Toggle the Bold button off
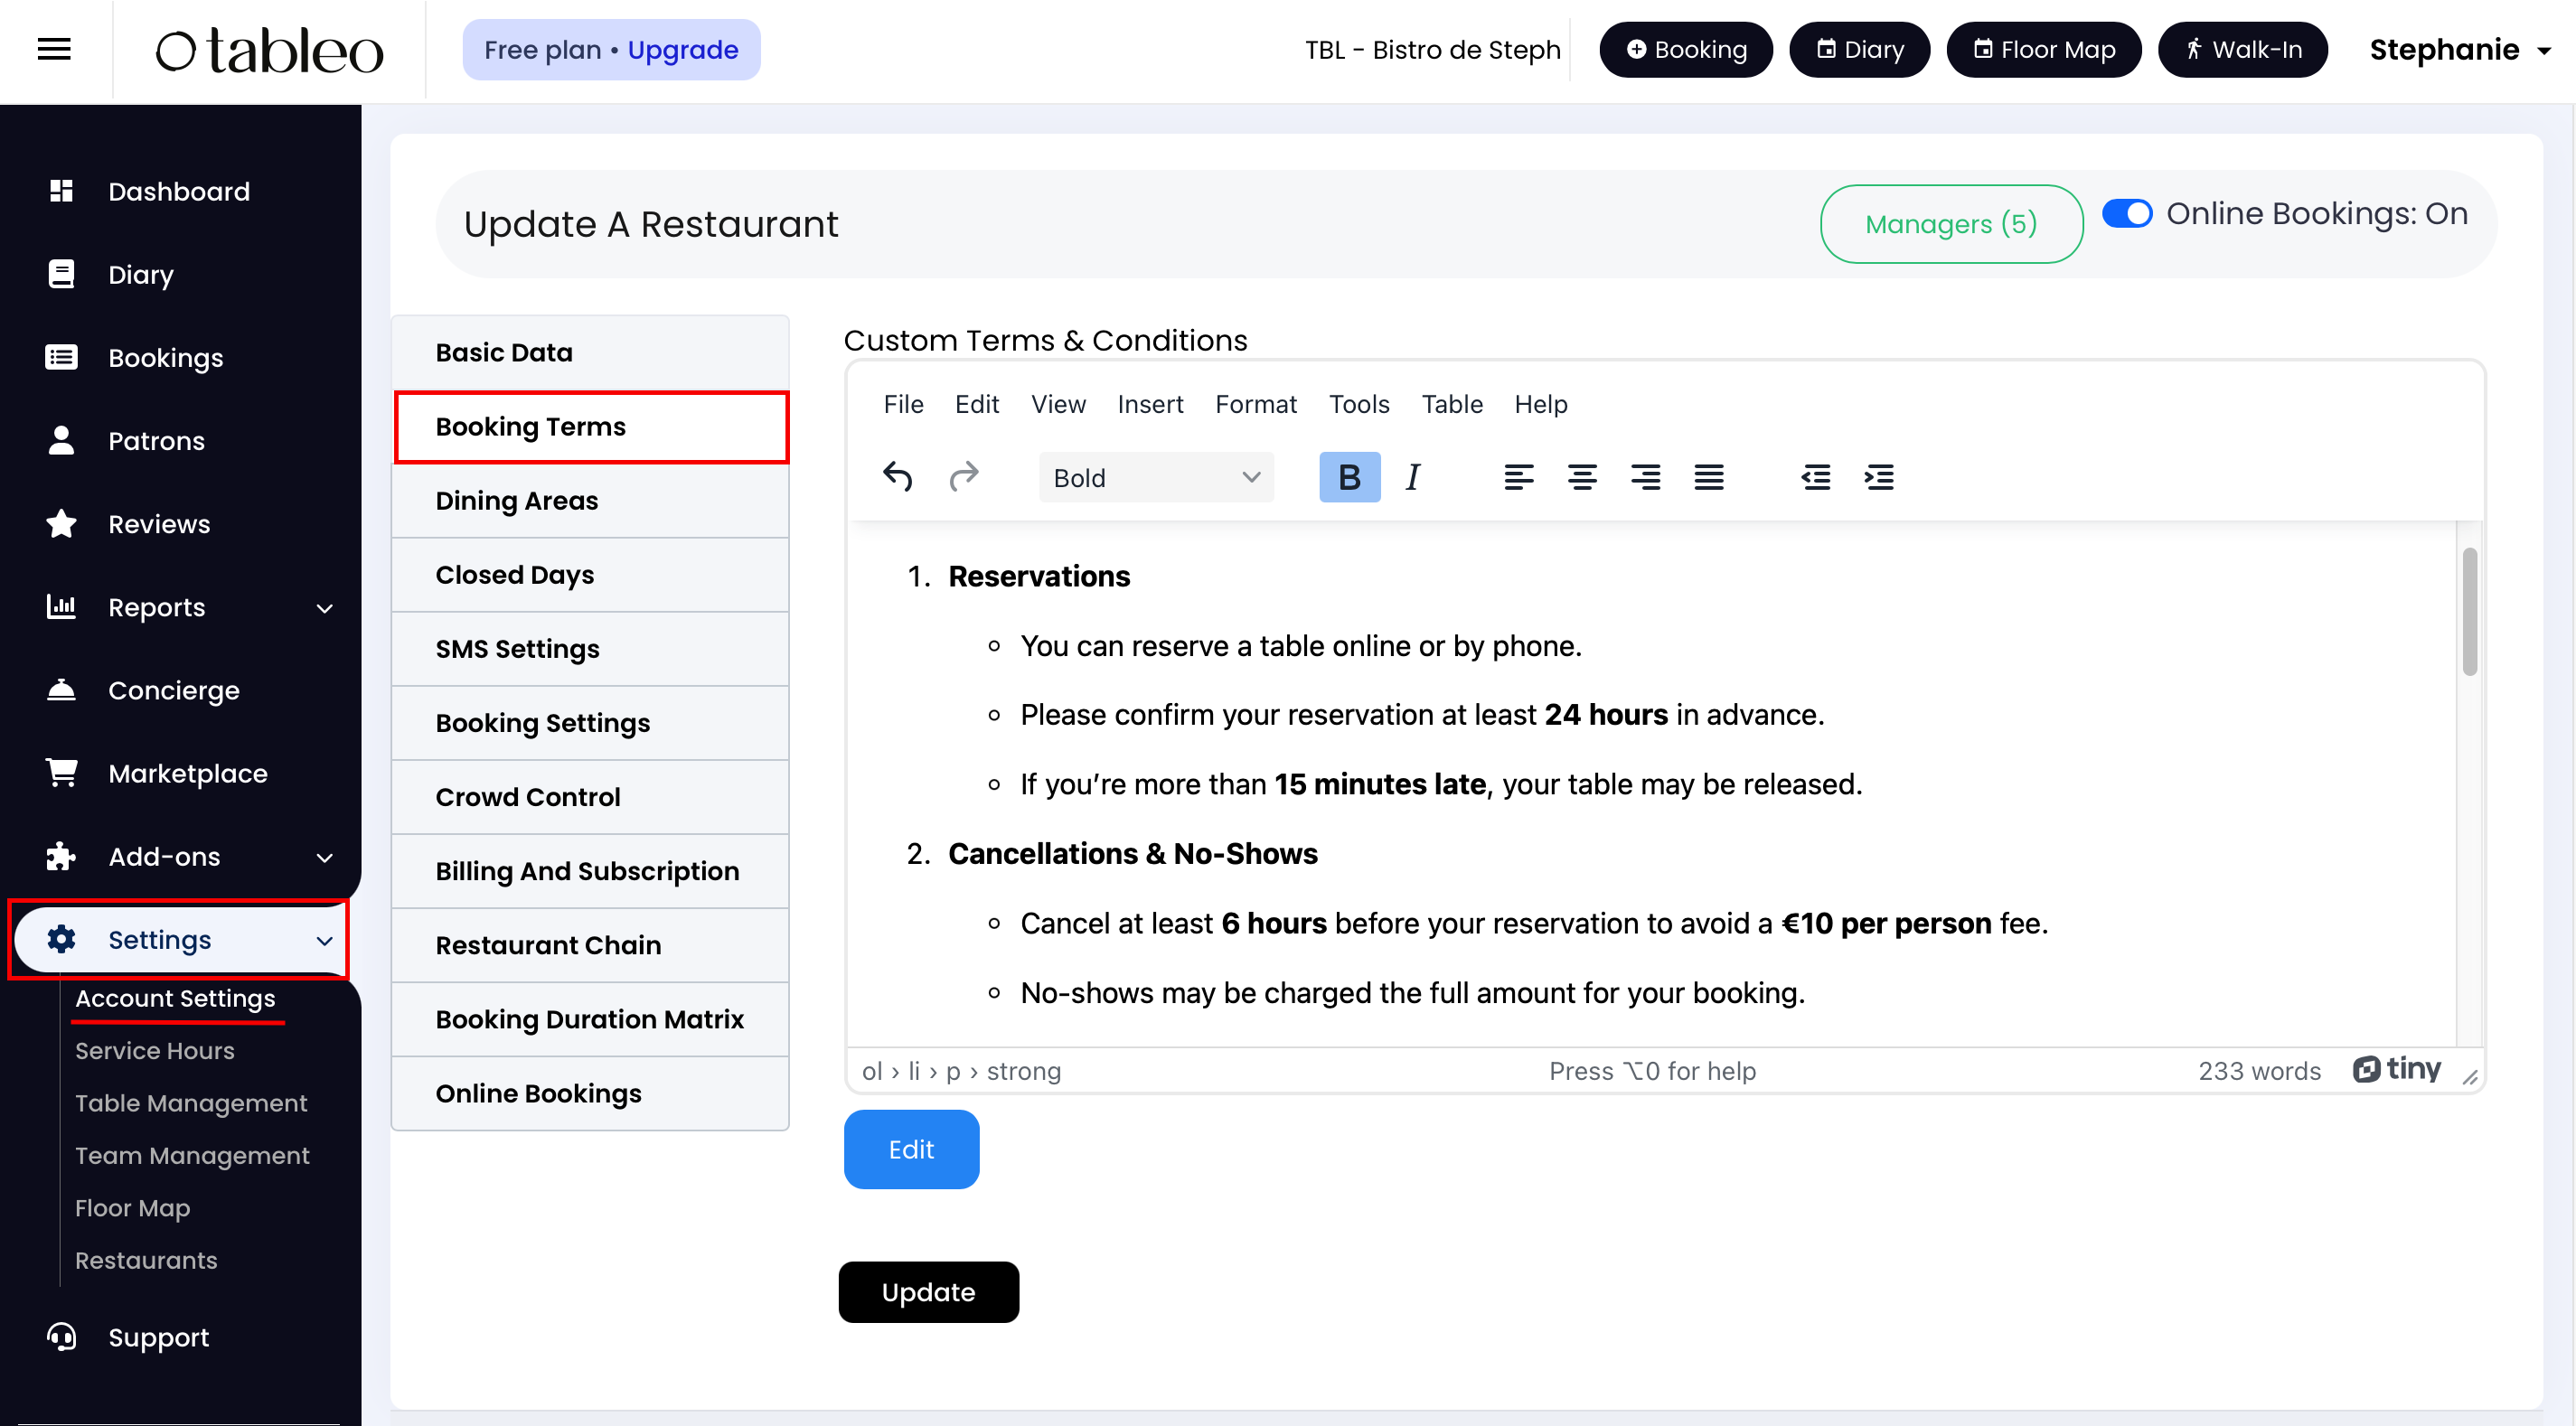 point(1349,477)
